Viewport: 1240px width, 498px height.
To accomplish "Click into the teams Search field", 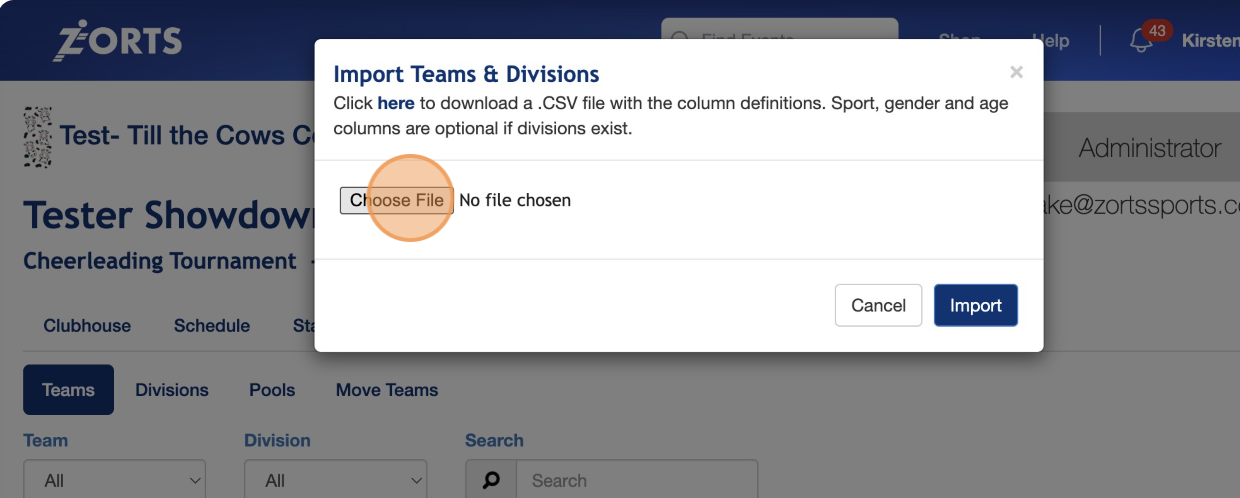I will click(x=636, y=481).
